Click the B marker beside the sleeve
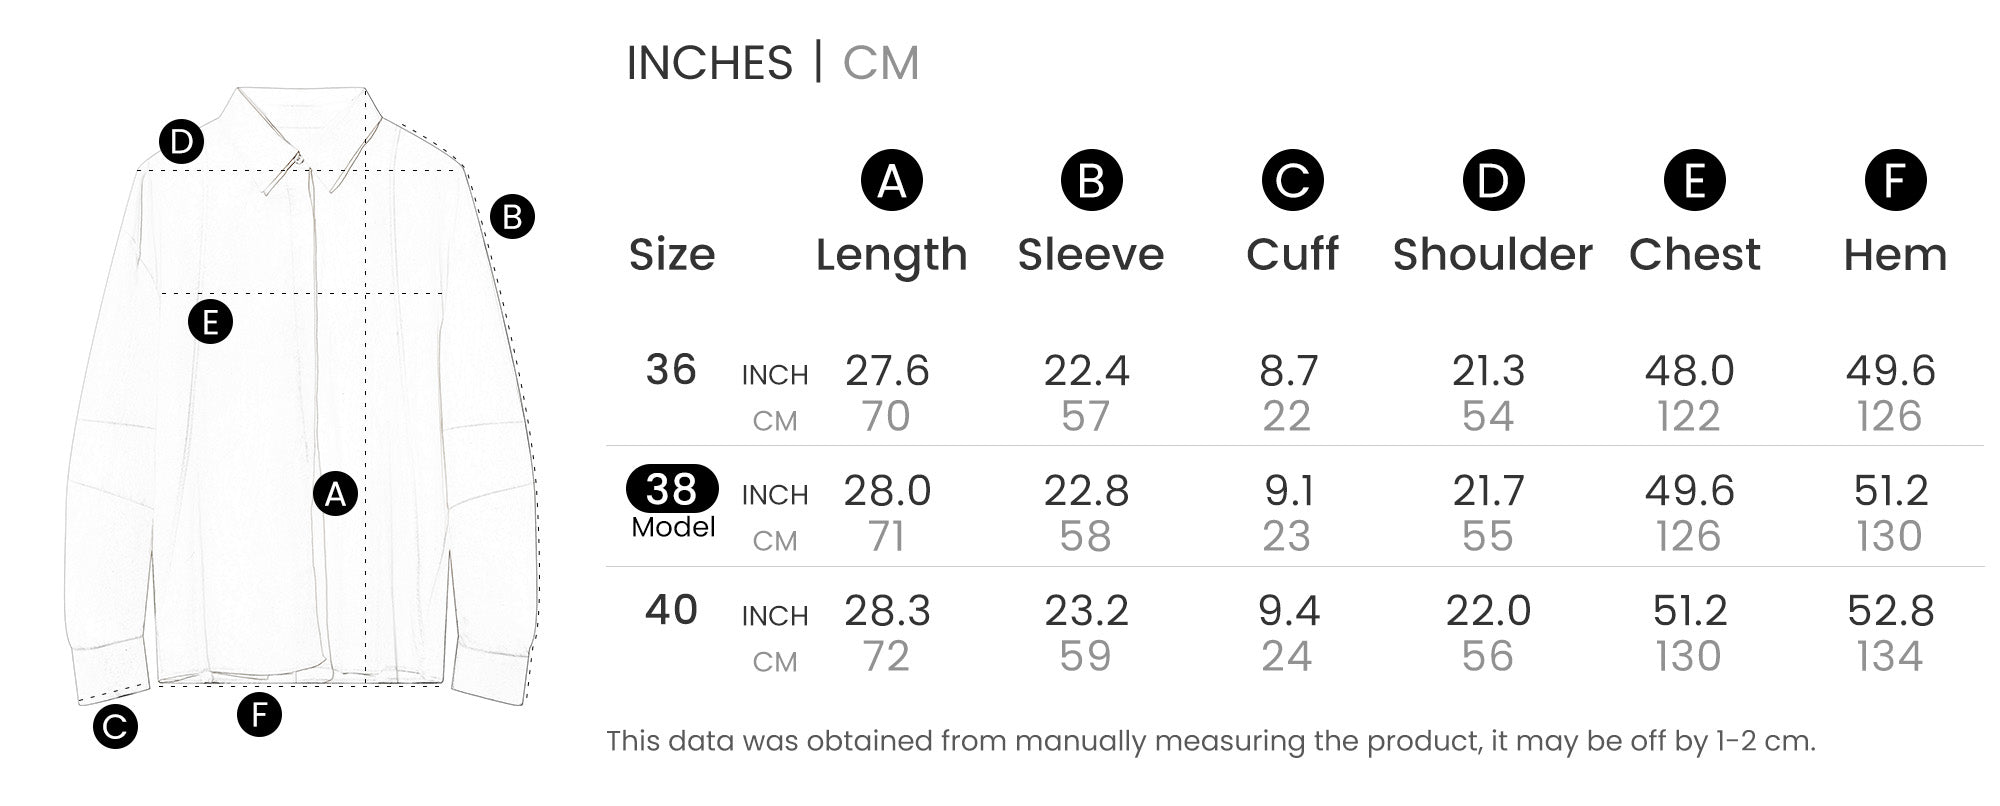Screen dimensions: 2000x806 [512, 217]
